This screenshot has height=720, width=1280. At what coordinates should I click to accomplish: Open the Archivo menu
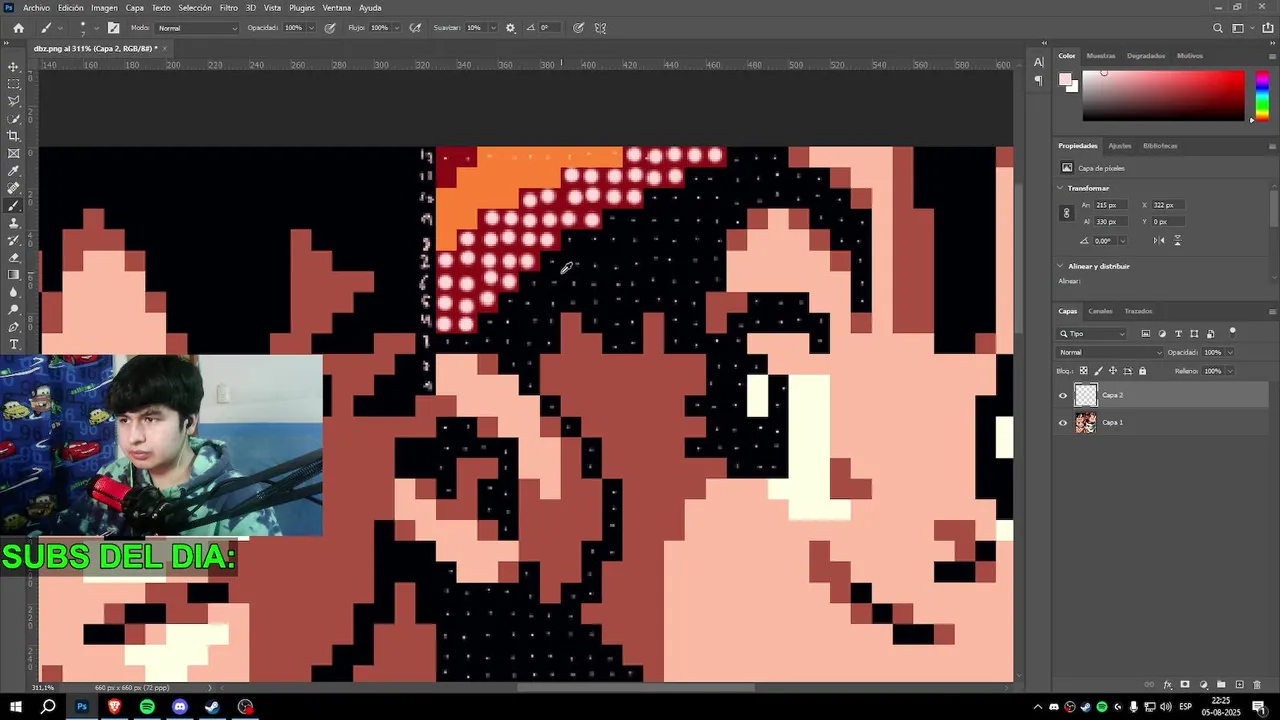(36, 7)
